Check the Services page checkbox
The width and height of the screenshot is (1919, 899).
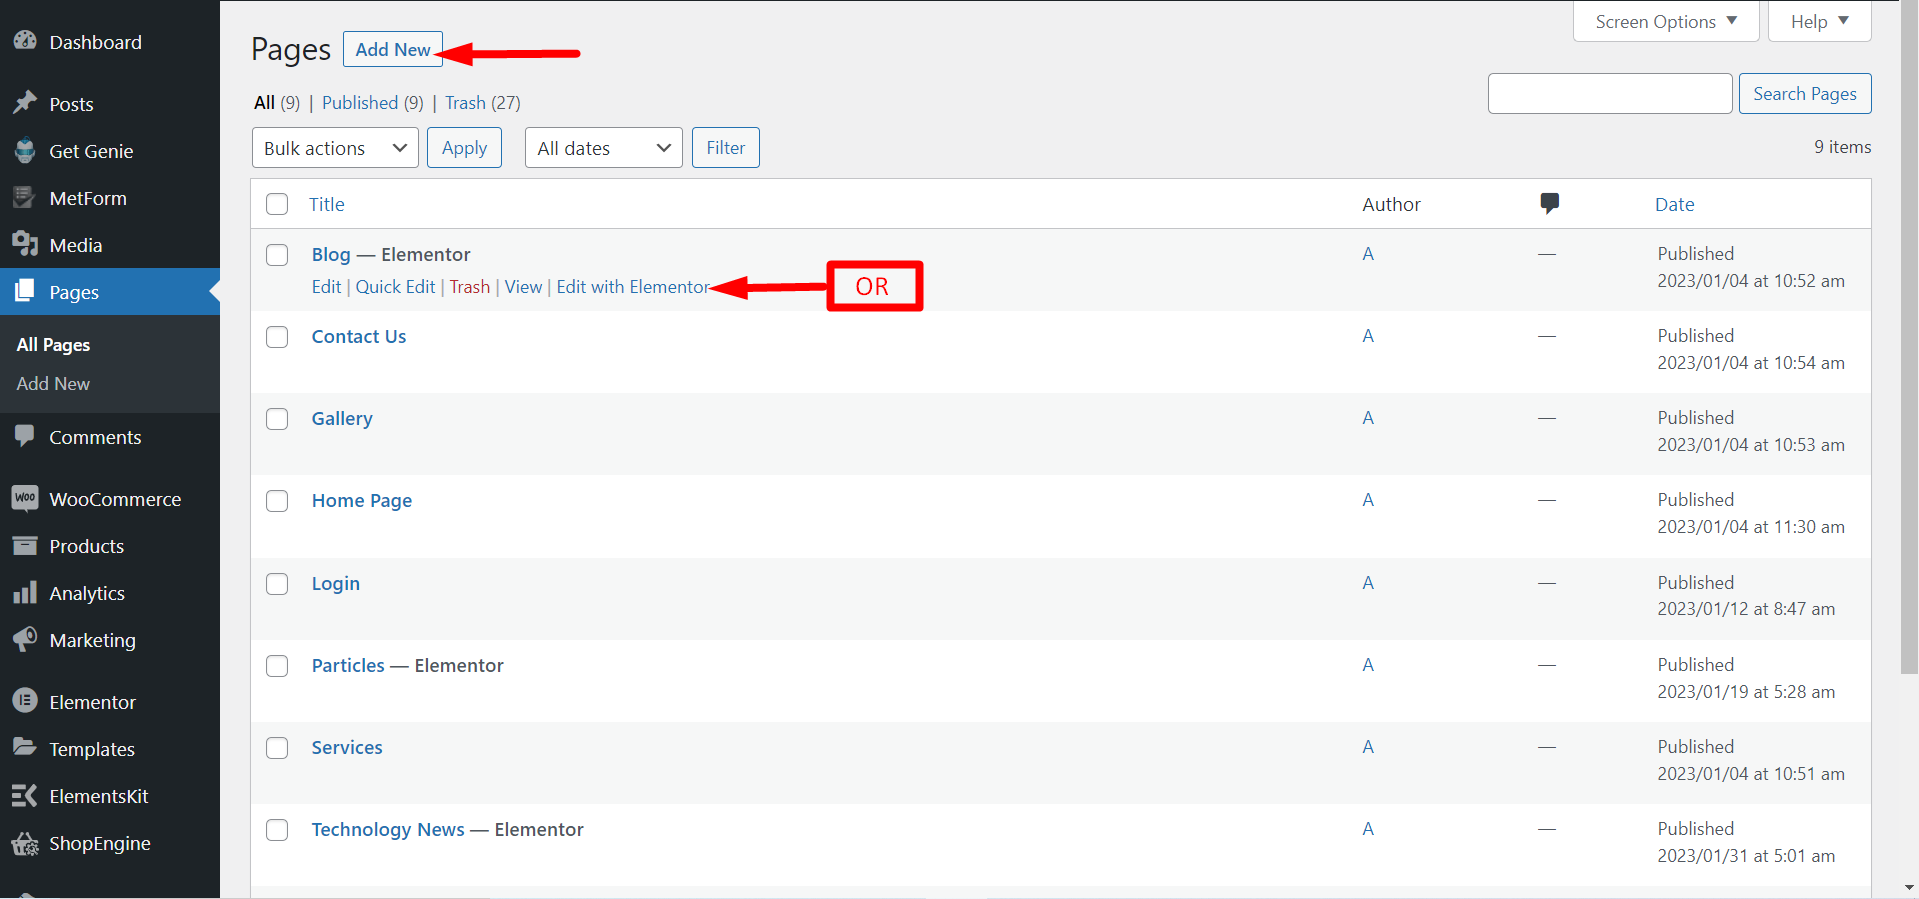[x=277, y=748]
